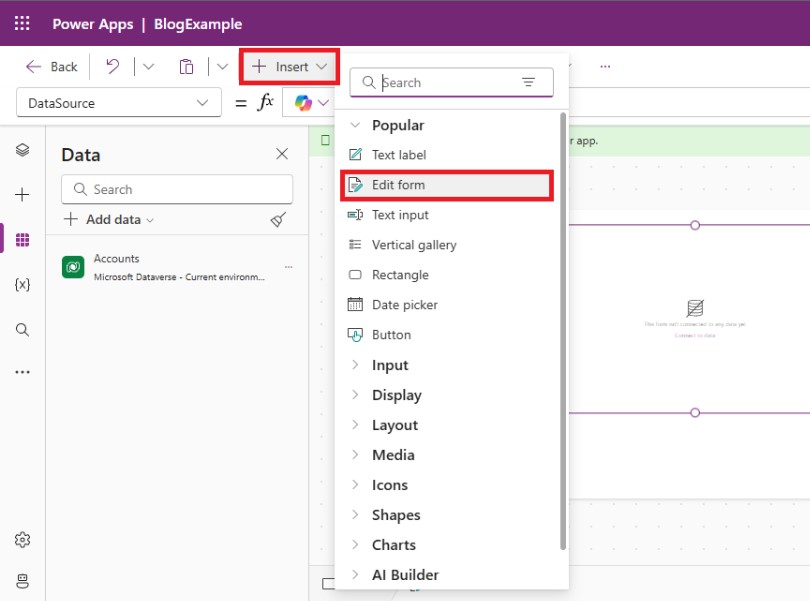Image resolution: width=810 pixels, height=601 pixels.
Task: Click the Undo arrow icon
Action: pos(113,66)
